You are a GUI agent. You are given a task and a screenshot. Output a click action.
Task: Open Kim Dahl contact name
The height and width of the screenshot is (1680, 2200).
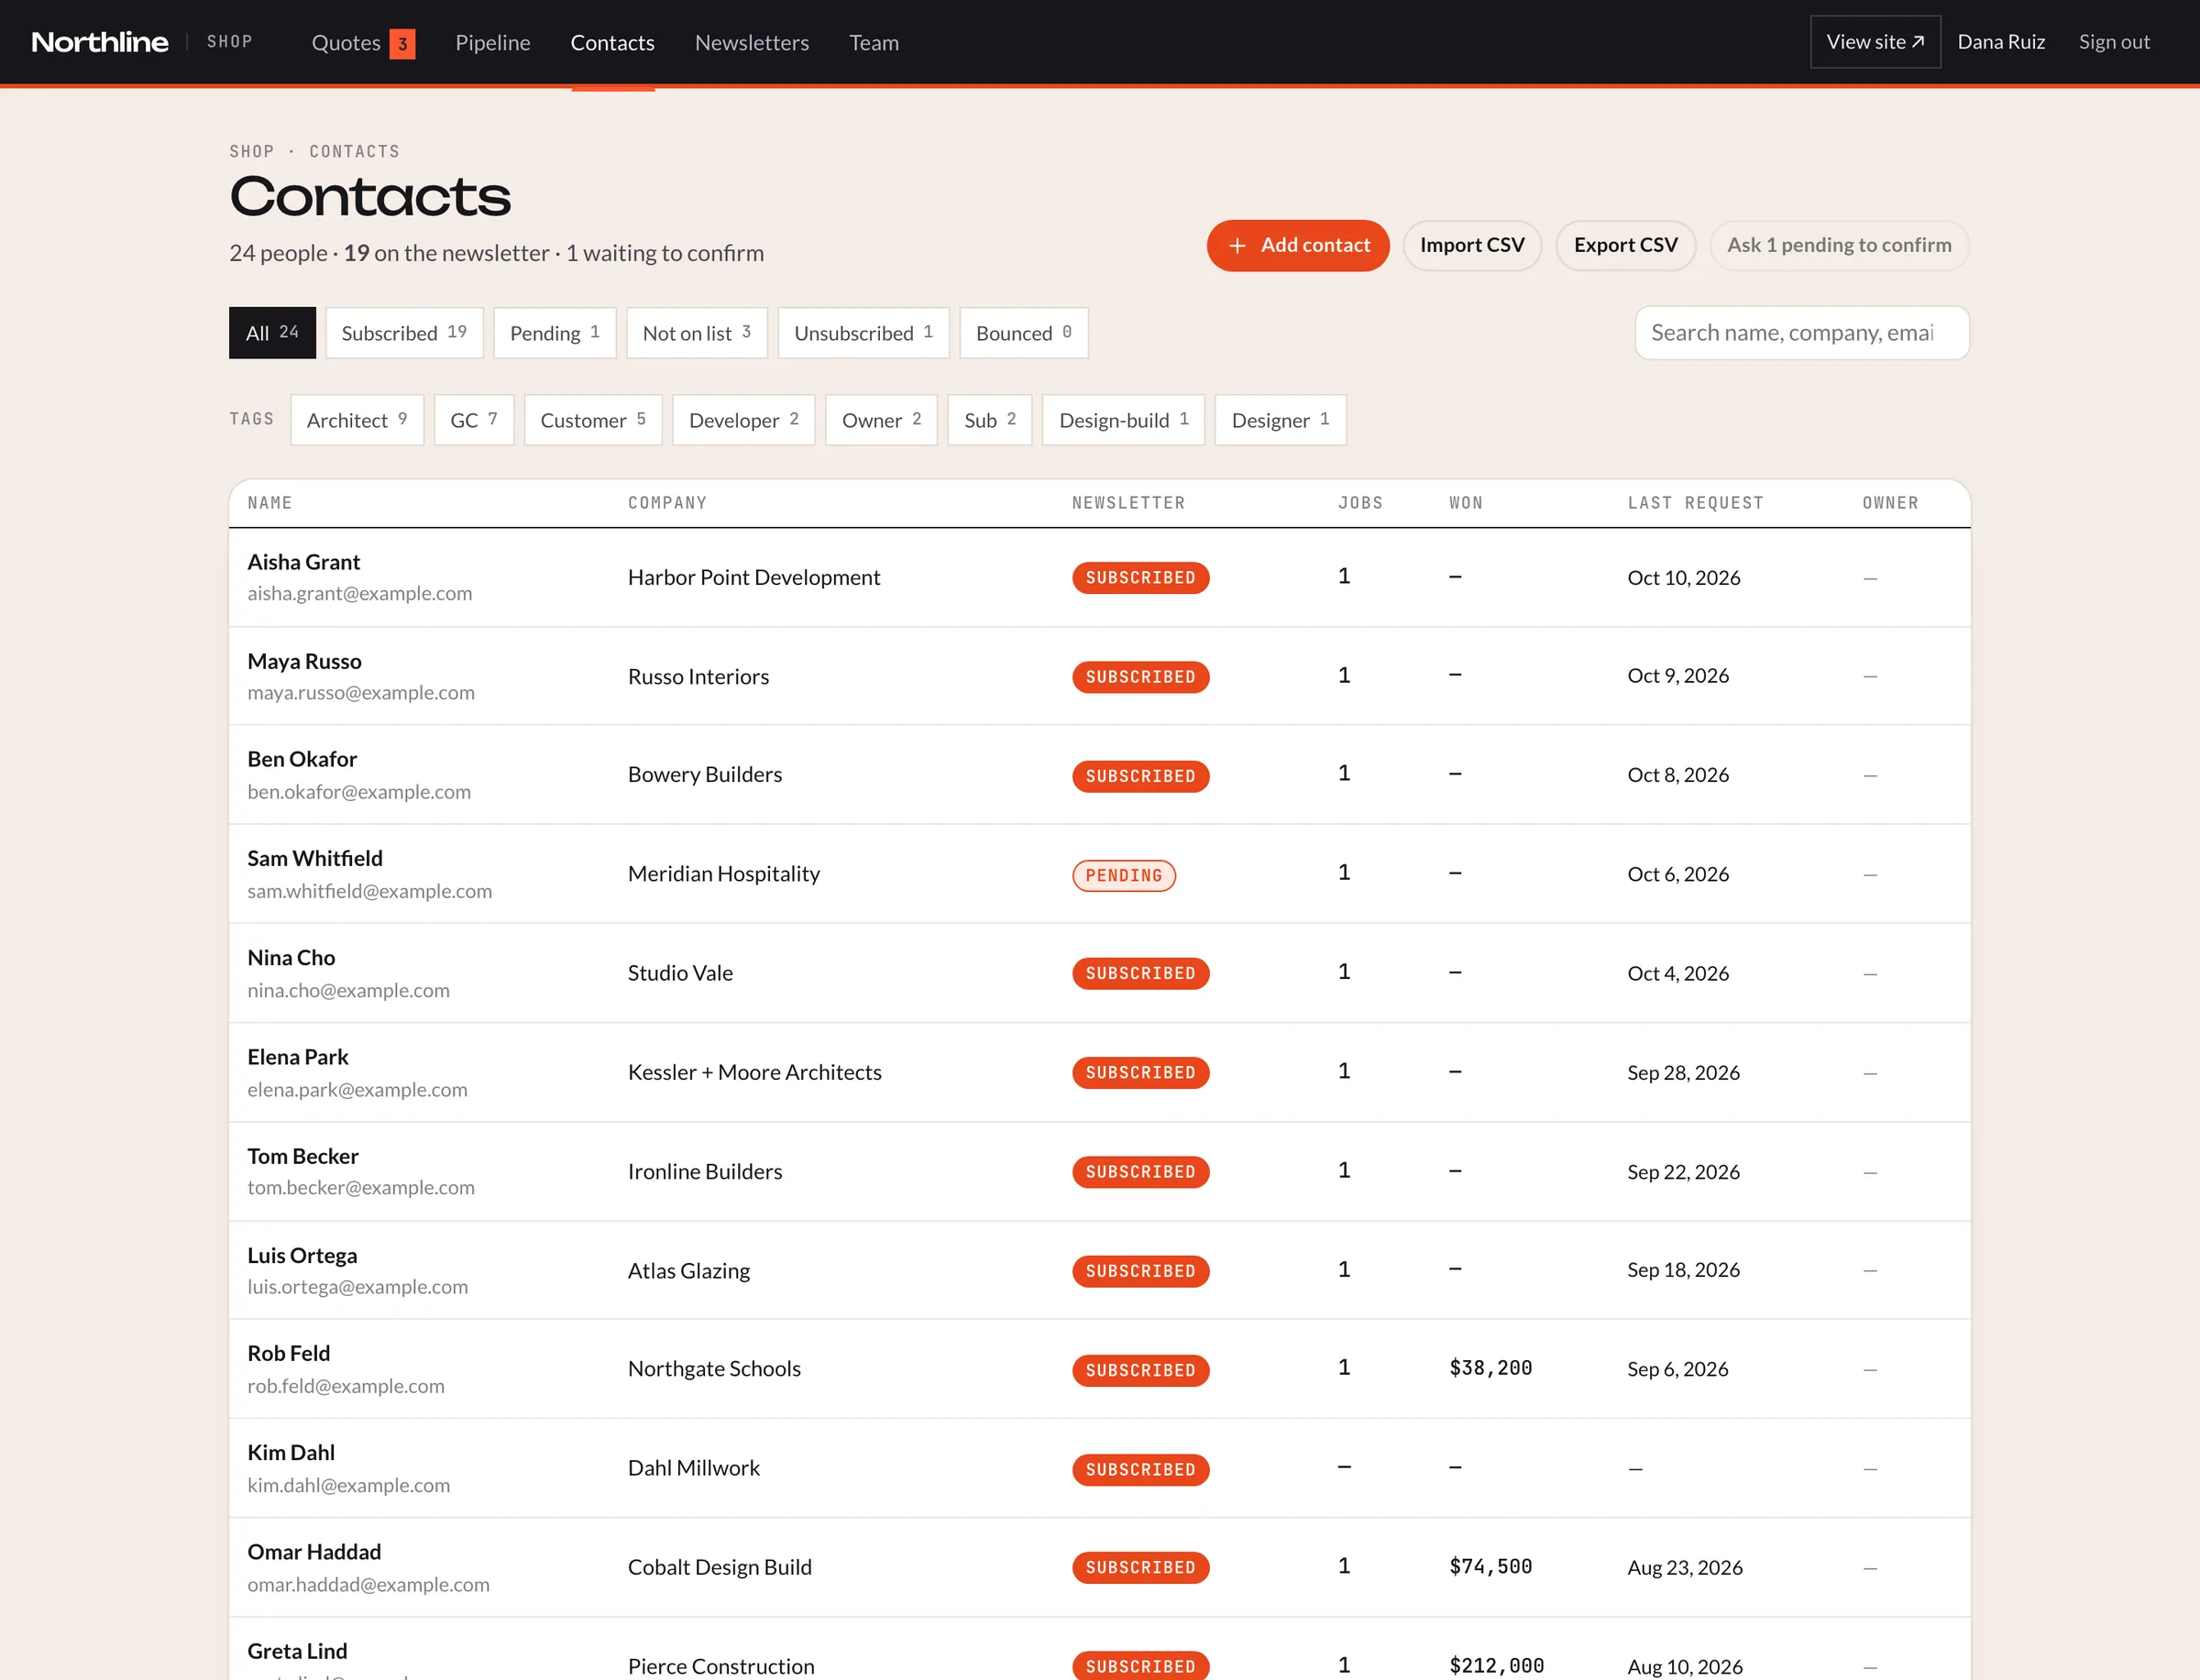point(291,1453)
